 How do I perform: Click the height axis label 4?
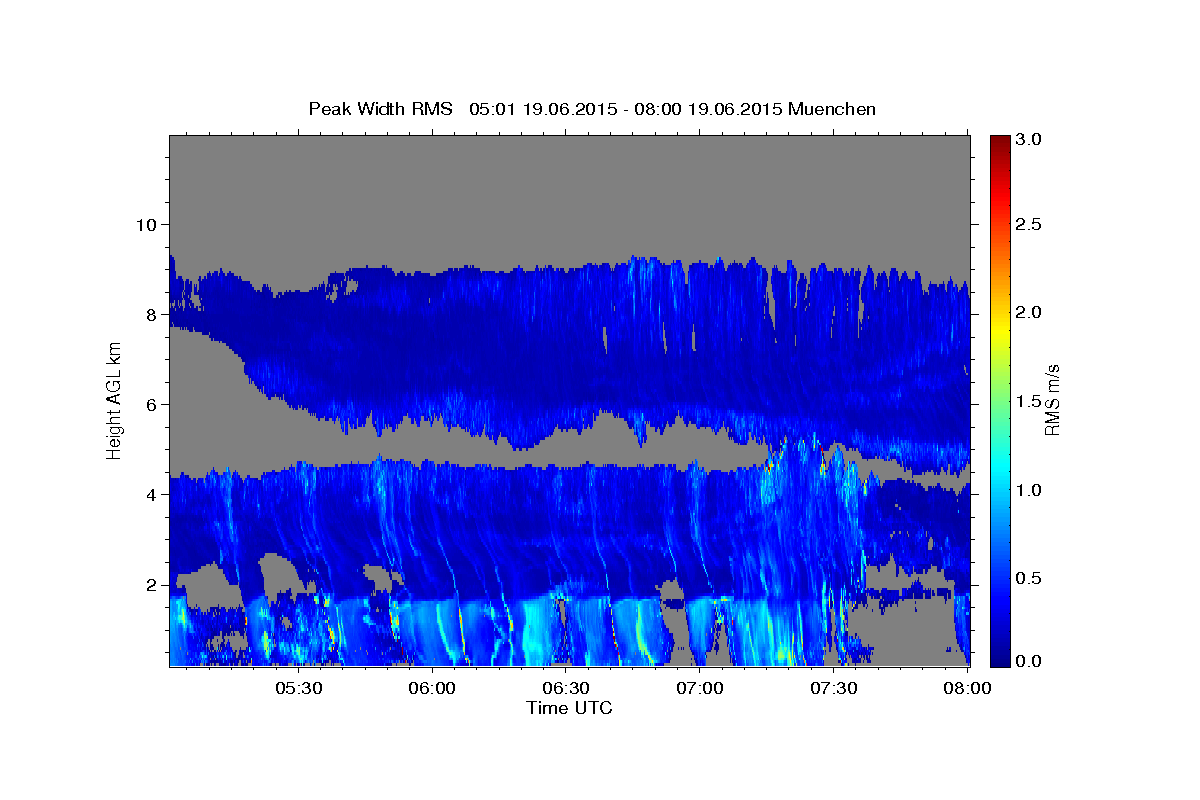pyautogui.click(x=152, y=494)
